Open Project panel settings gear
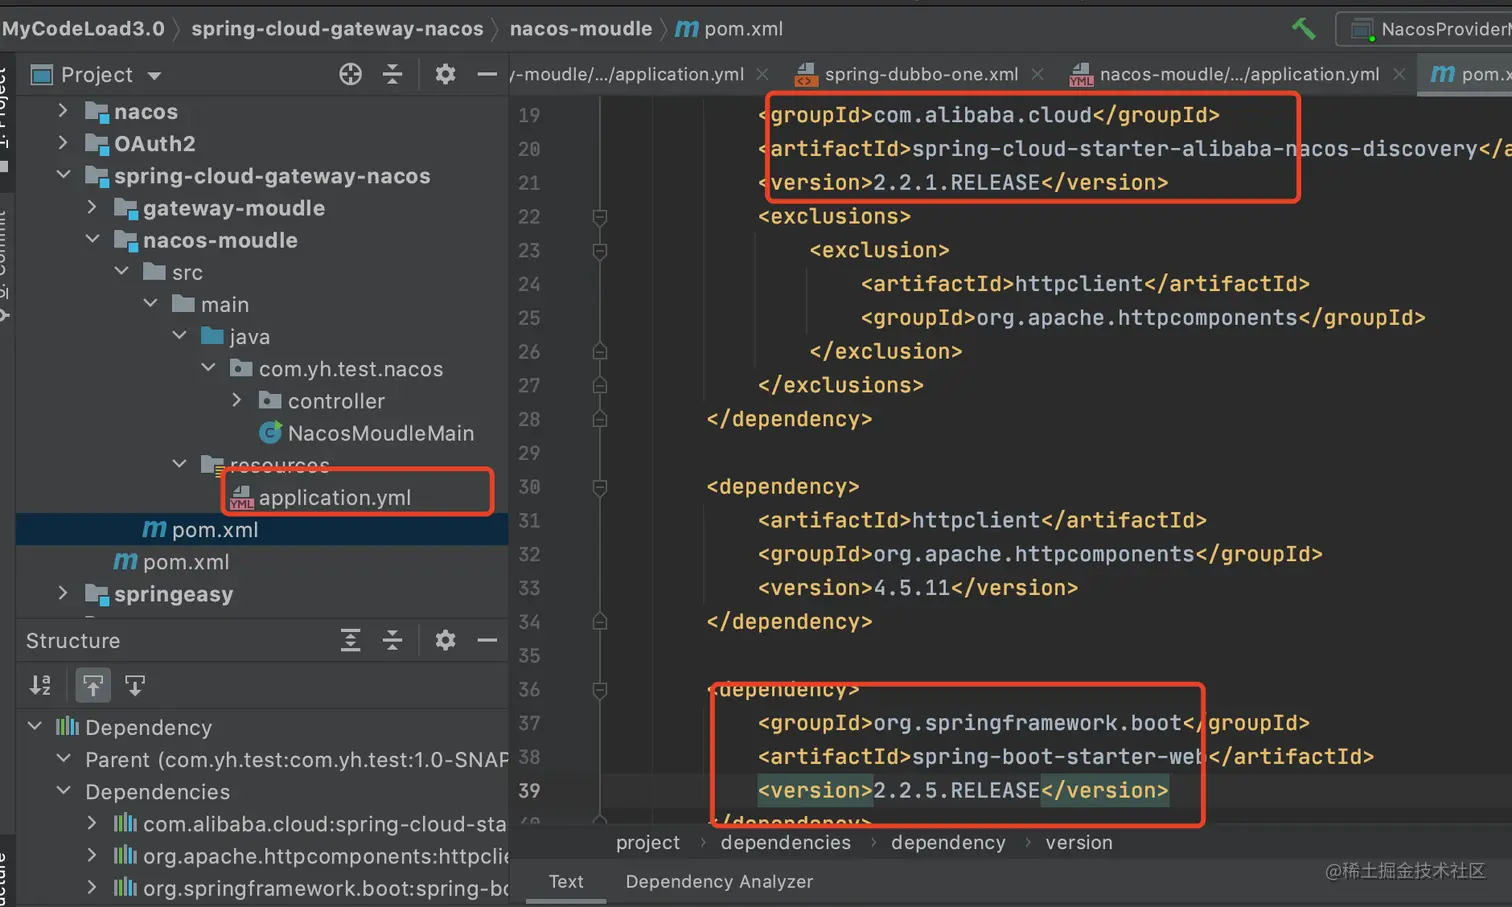1512x907 pixels. (x=445, y=74)
